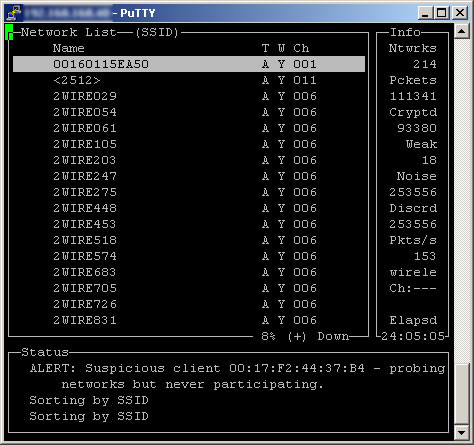Select the 00160115EA50 network row
The height and width of the screenshot is (445, 474).
189,64
